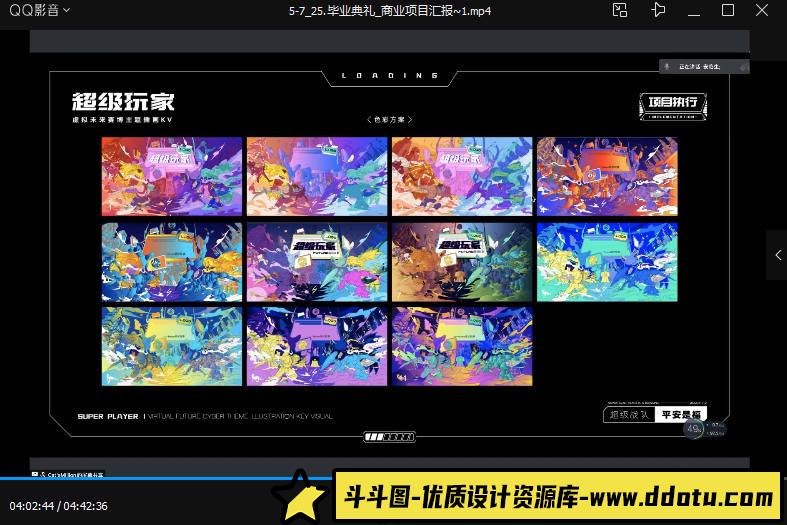
Task: Expand the playlist panel arrow on right edge
Action: coord(777,255)
